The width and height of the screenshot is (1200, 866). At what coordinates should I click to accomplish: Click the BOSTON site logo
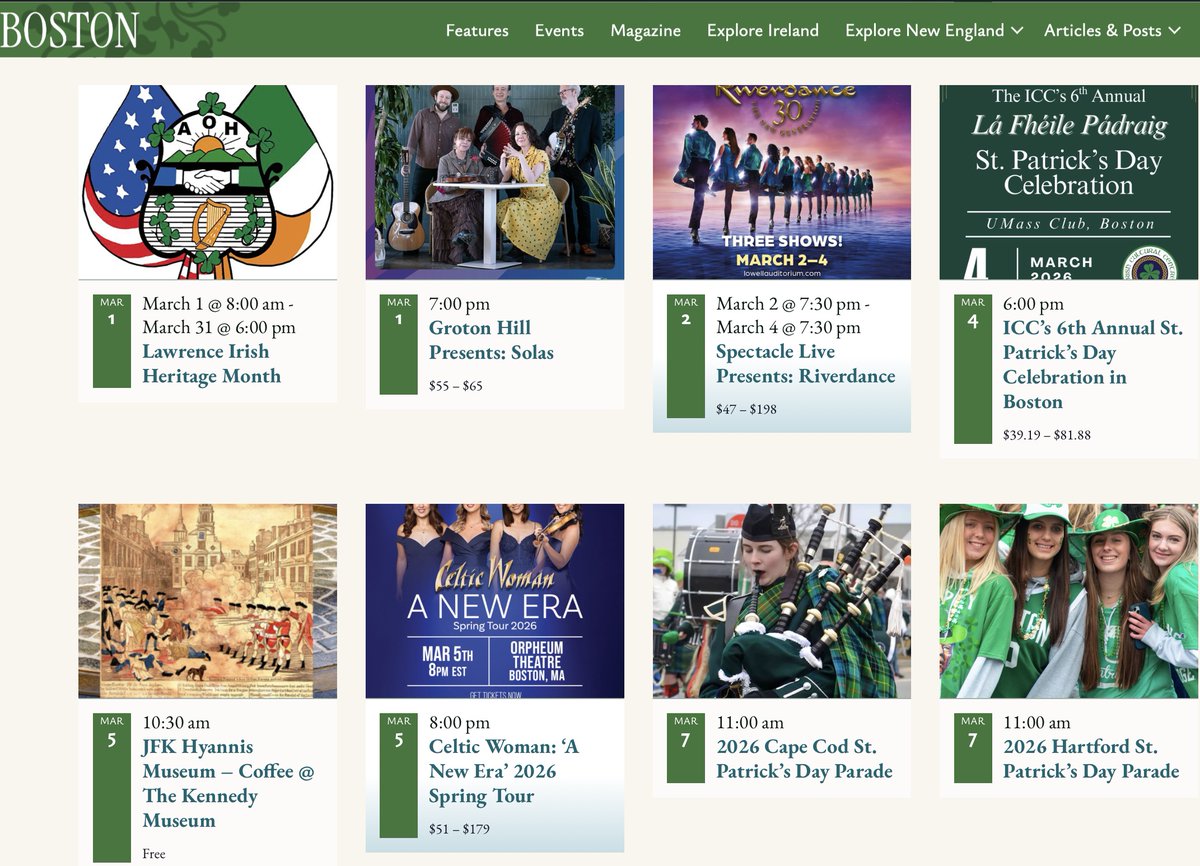69,28
